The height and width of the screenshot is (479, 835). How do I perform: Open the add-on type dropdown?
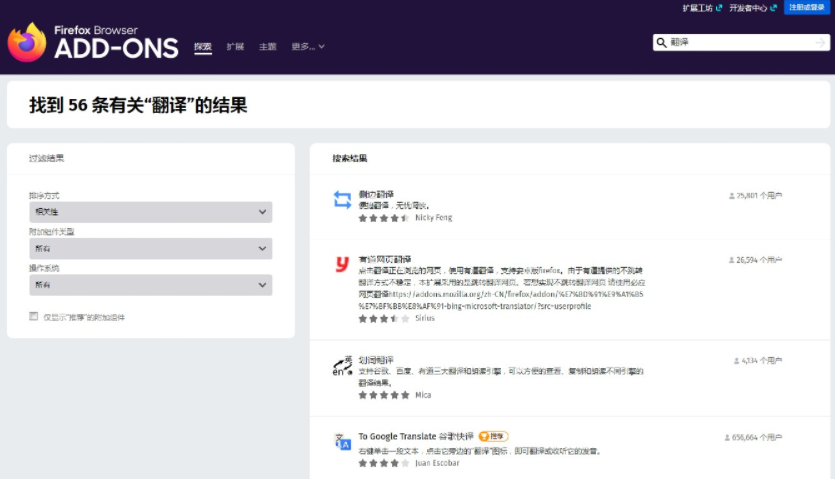(151, 248)
